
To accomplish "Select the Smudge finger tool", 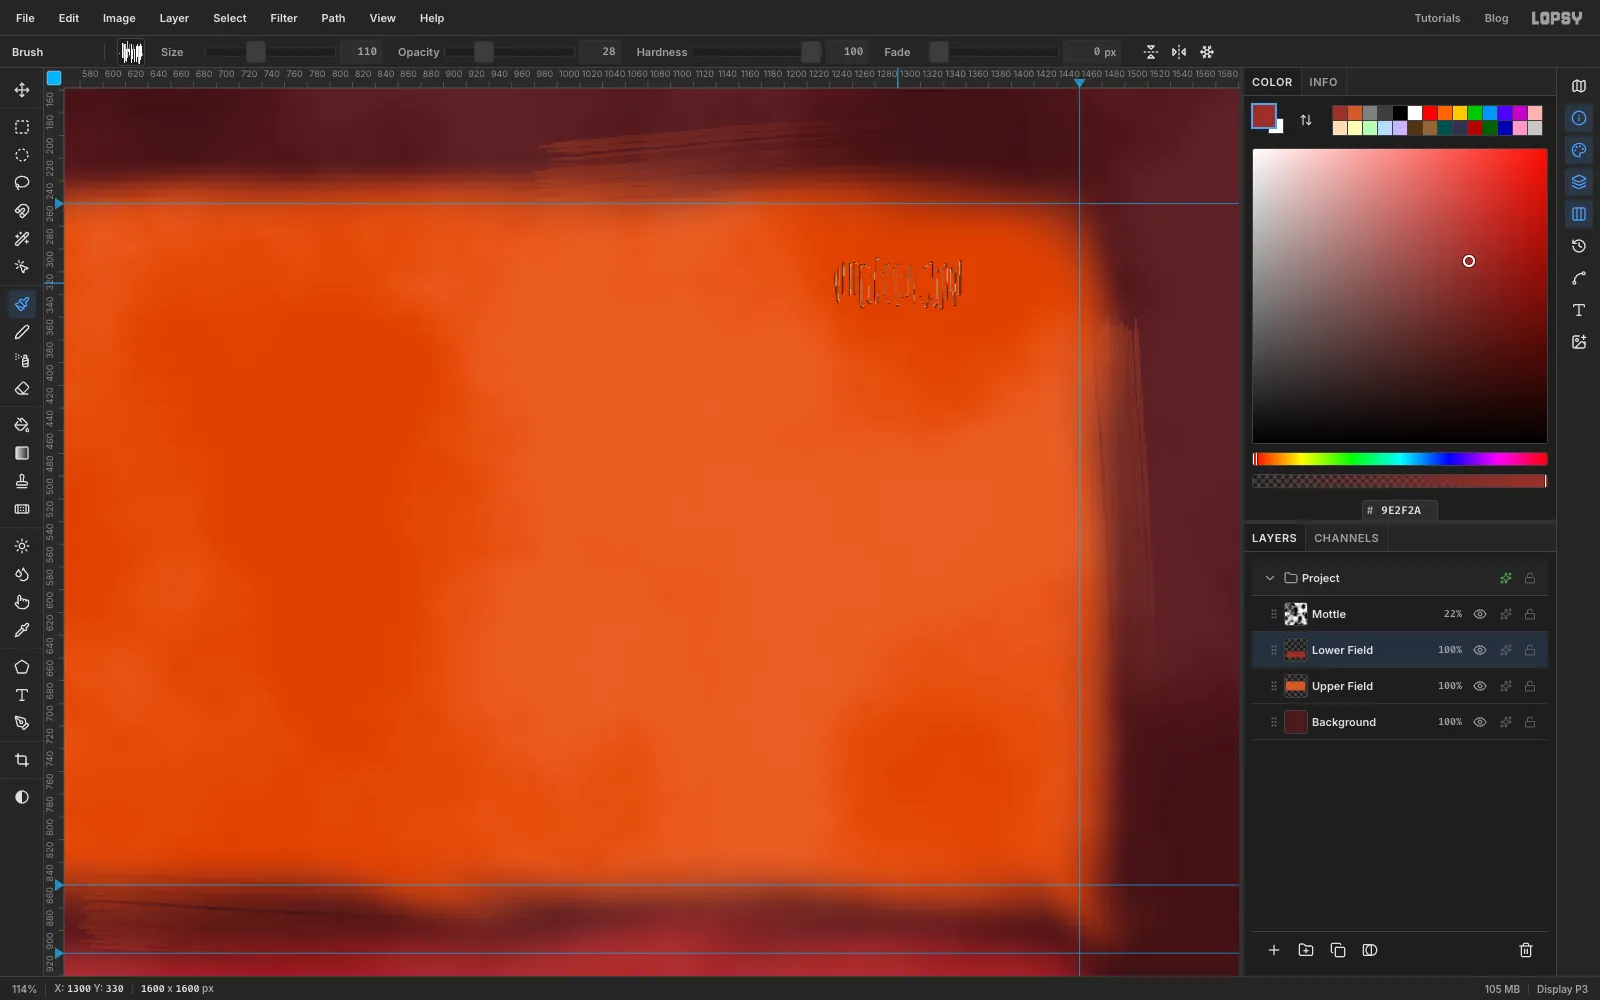I will click(x=21, y=602).
